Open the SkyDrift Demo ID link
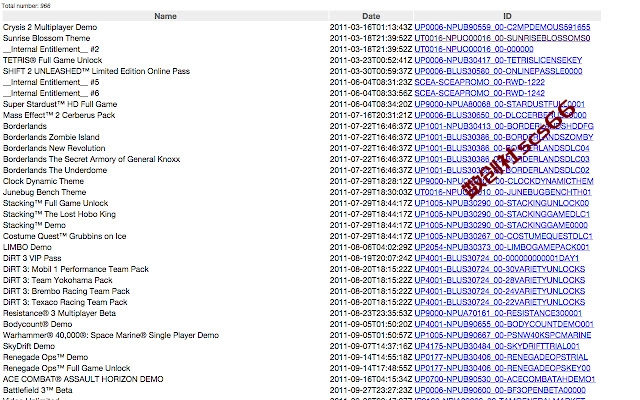The image size is (640, 400). click(x=497, y=347)
